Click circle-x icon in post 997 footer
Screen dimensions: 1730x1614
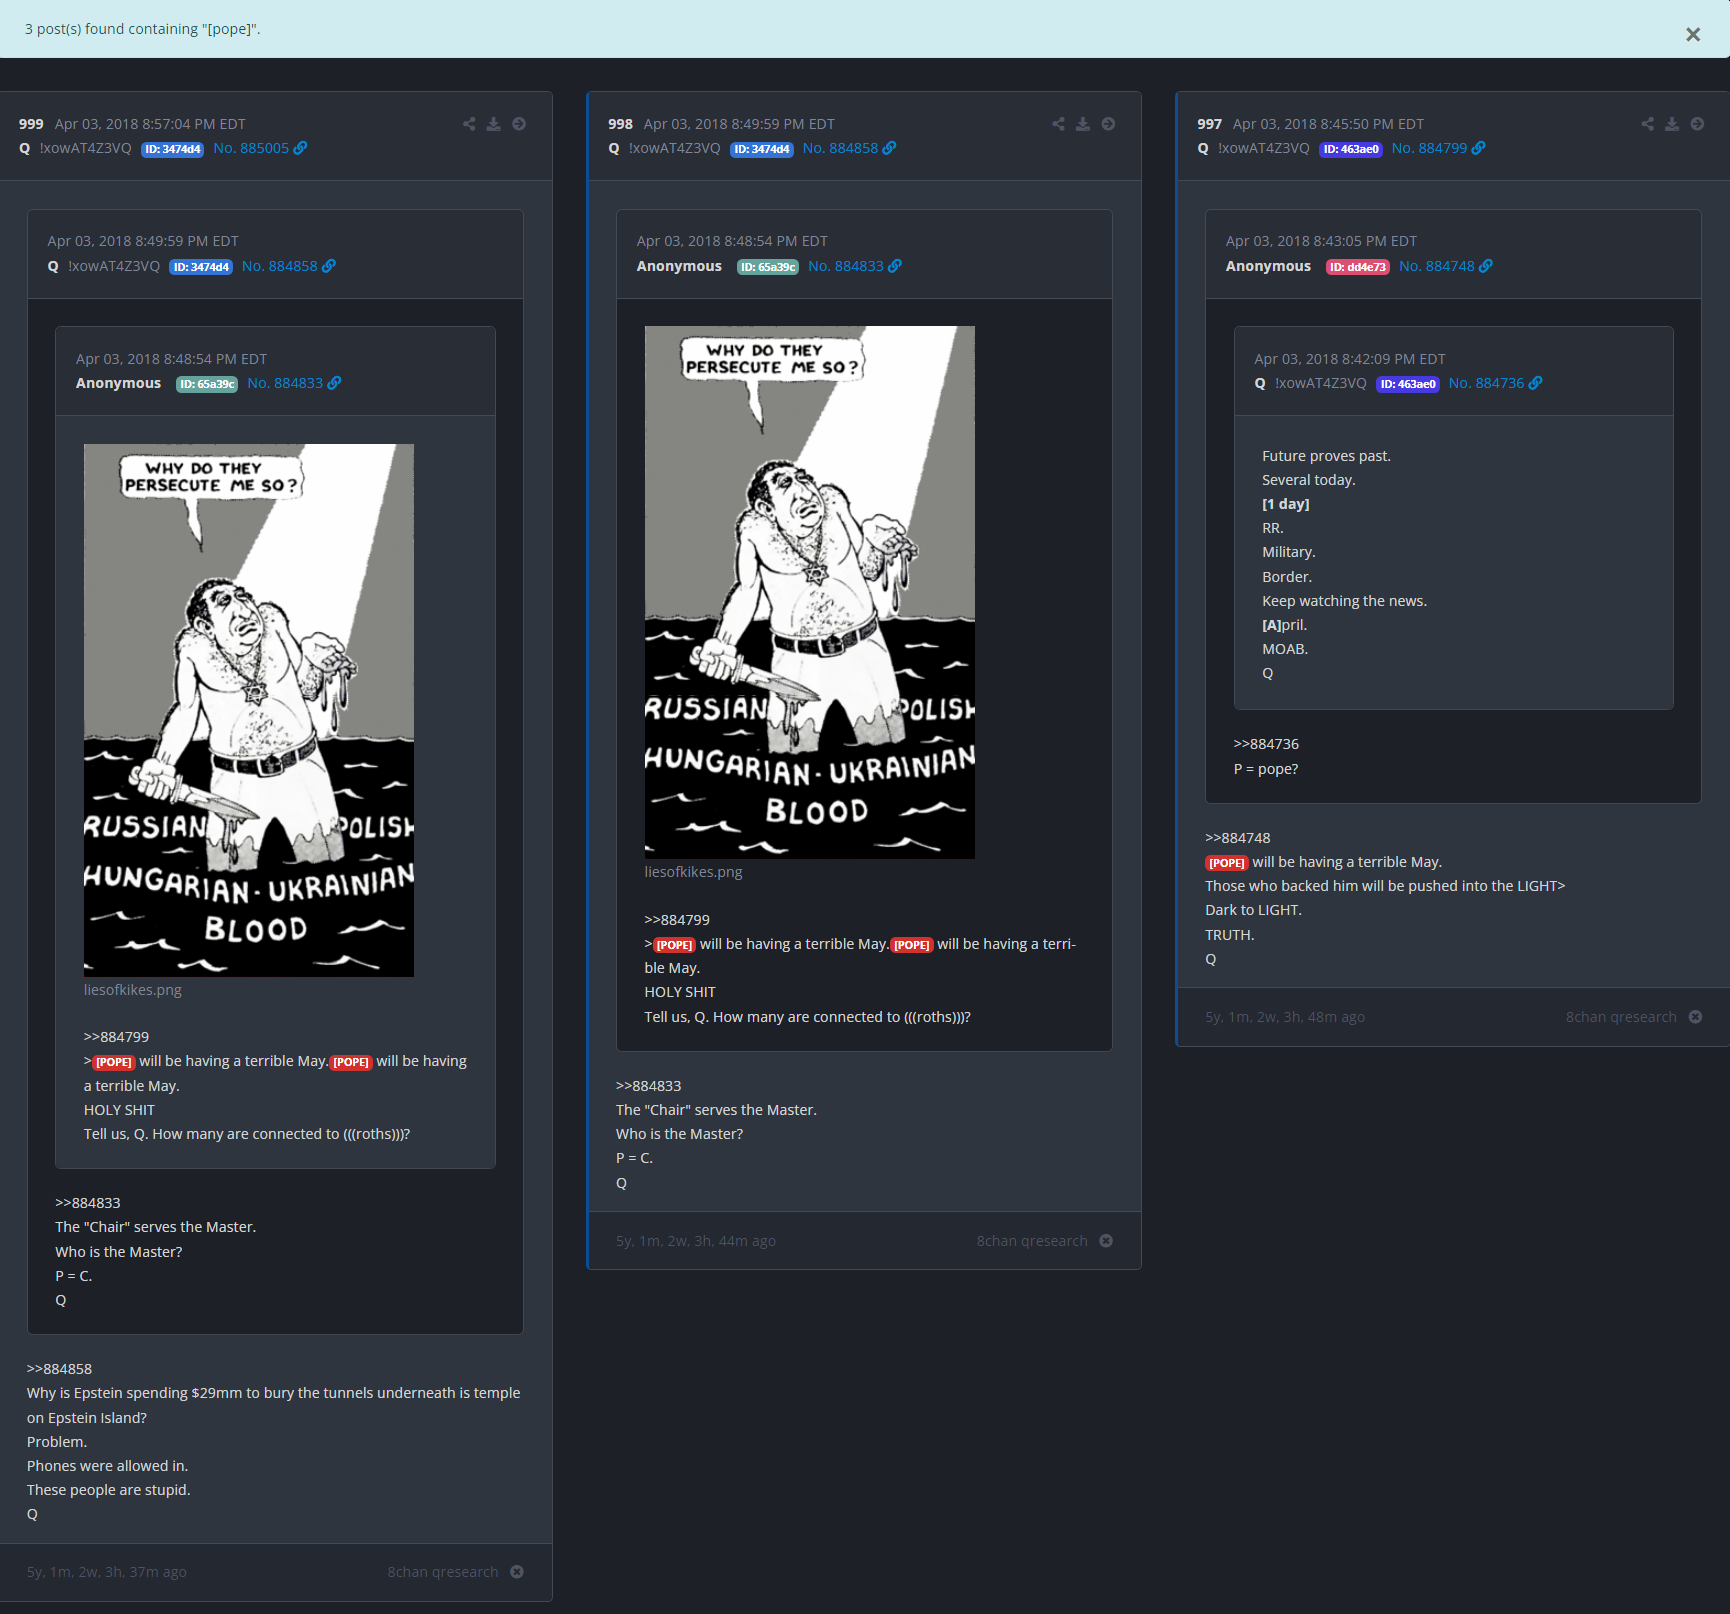tap(1695, 1017)
